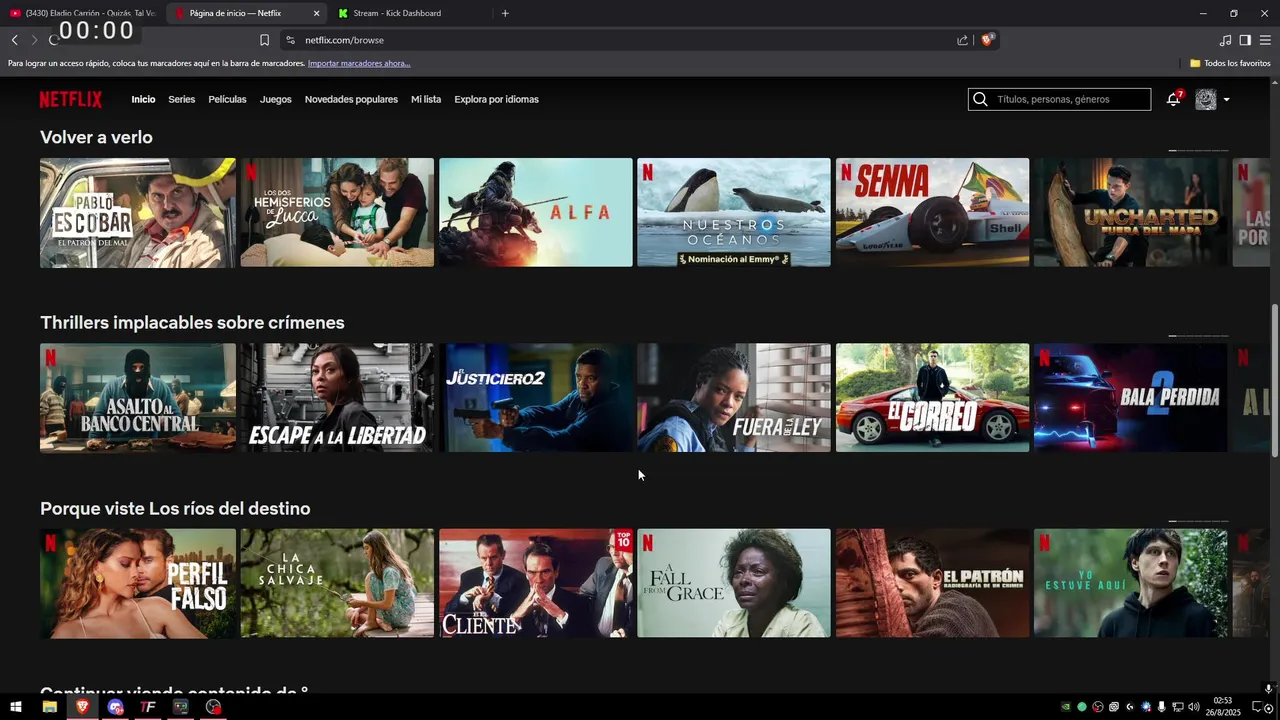Click the Volver a verlo row heading
1280x720 pixels.
96,137
